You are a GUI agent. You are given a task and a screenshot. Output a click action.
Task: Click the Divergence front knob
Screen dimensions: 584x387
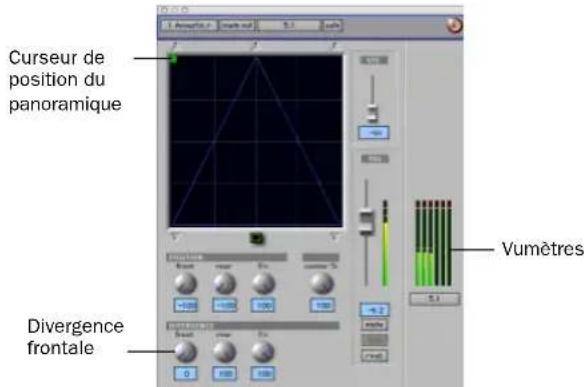click(185, 352)
